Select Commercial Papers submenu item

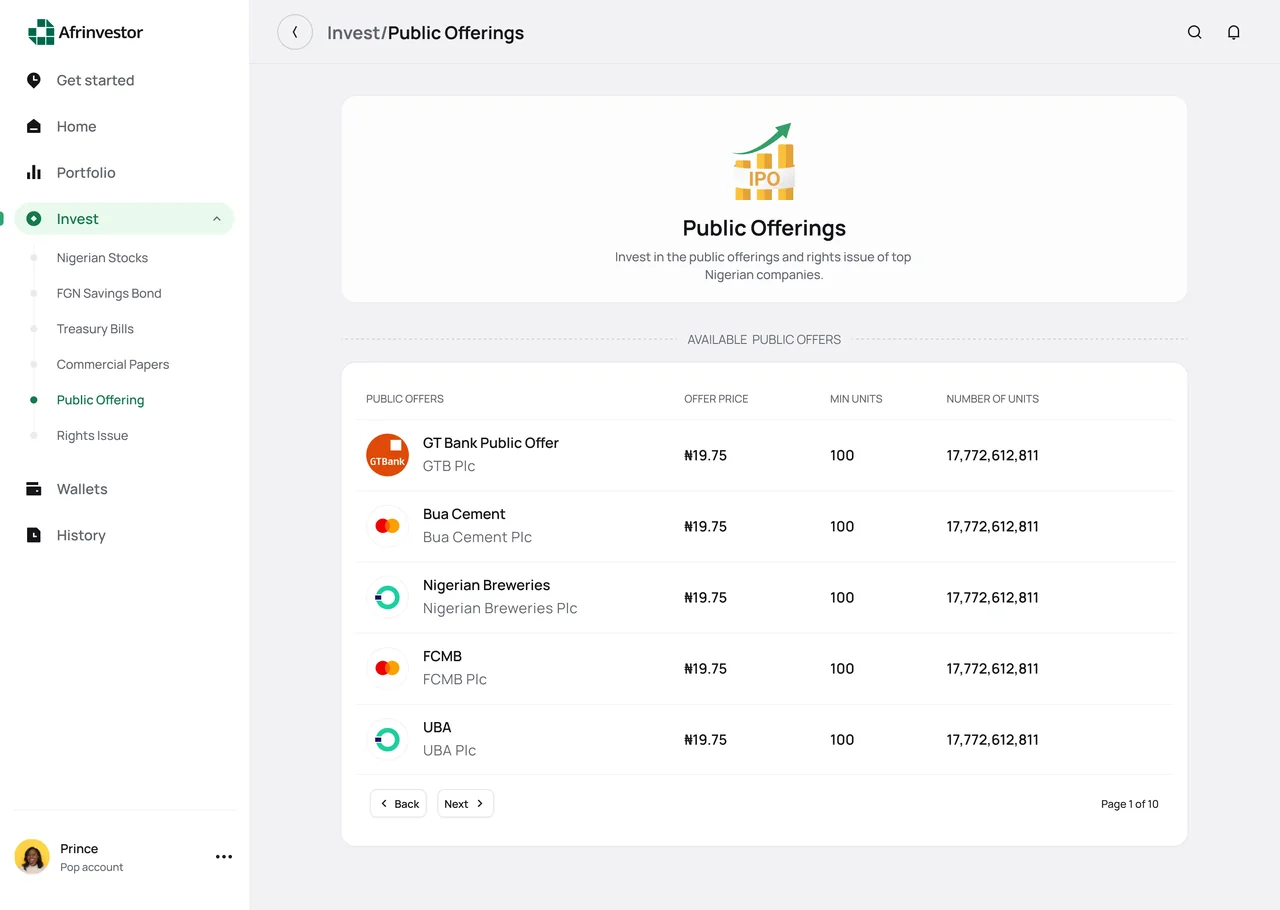113,364
